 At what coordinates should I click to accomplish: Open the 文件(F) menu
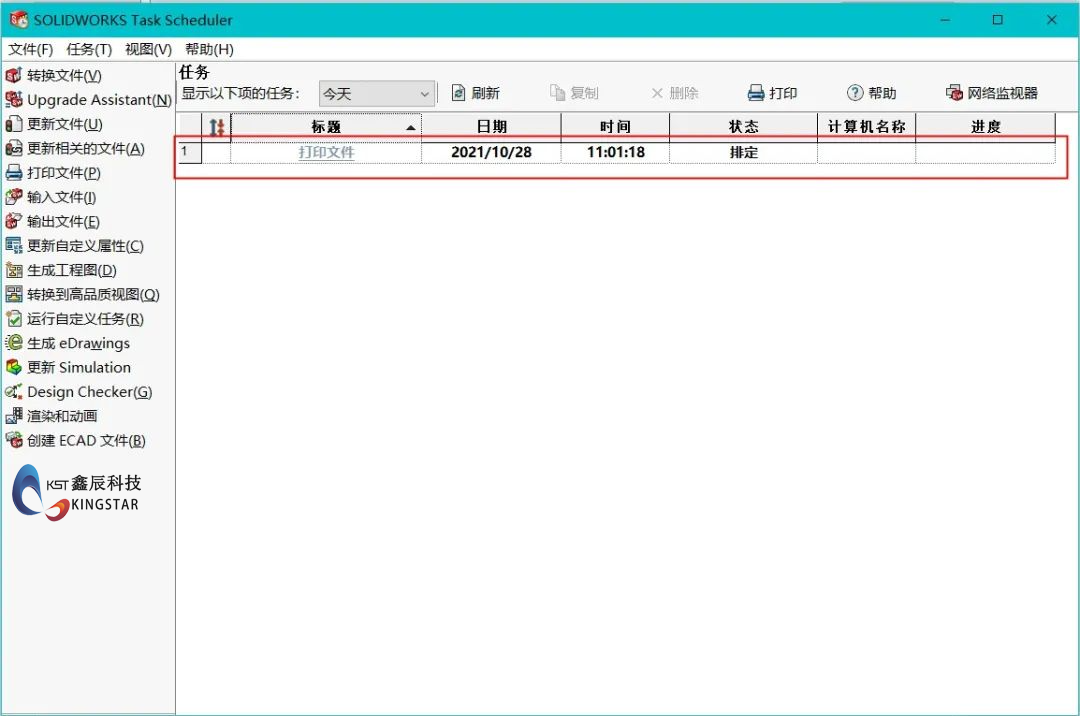point(31,49)
